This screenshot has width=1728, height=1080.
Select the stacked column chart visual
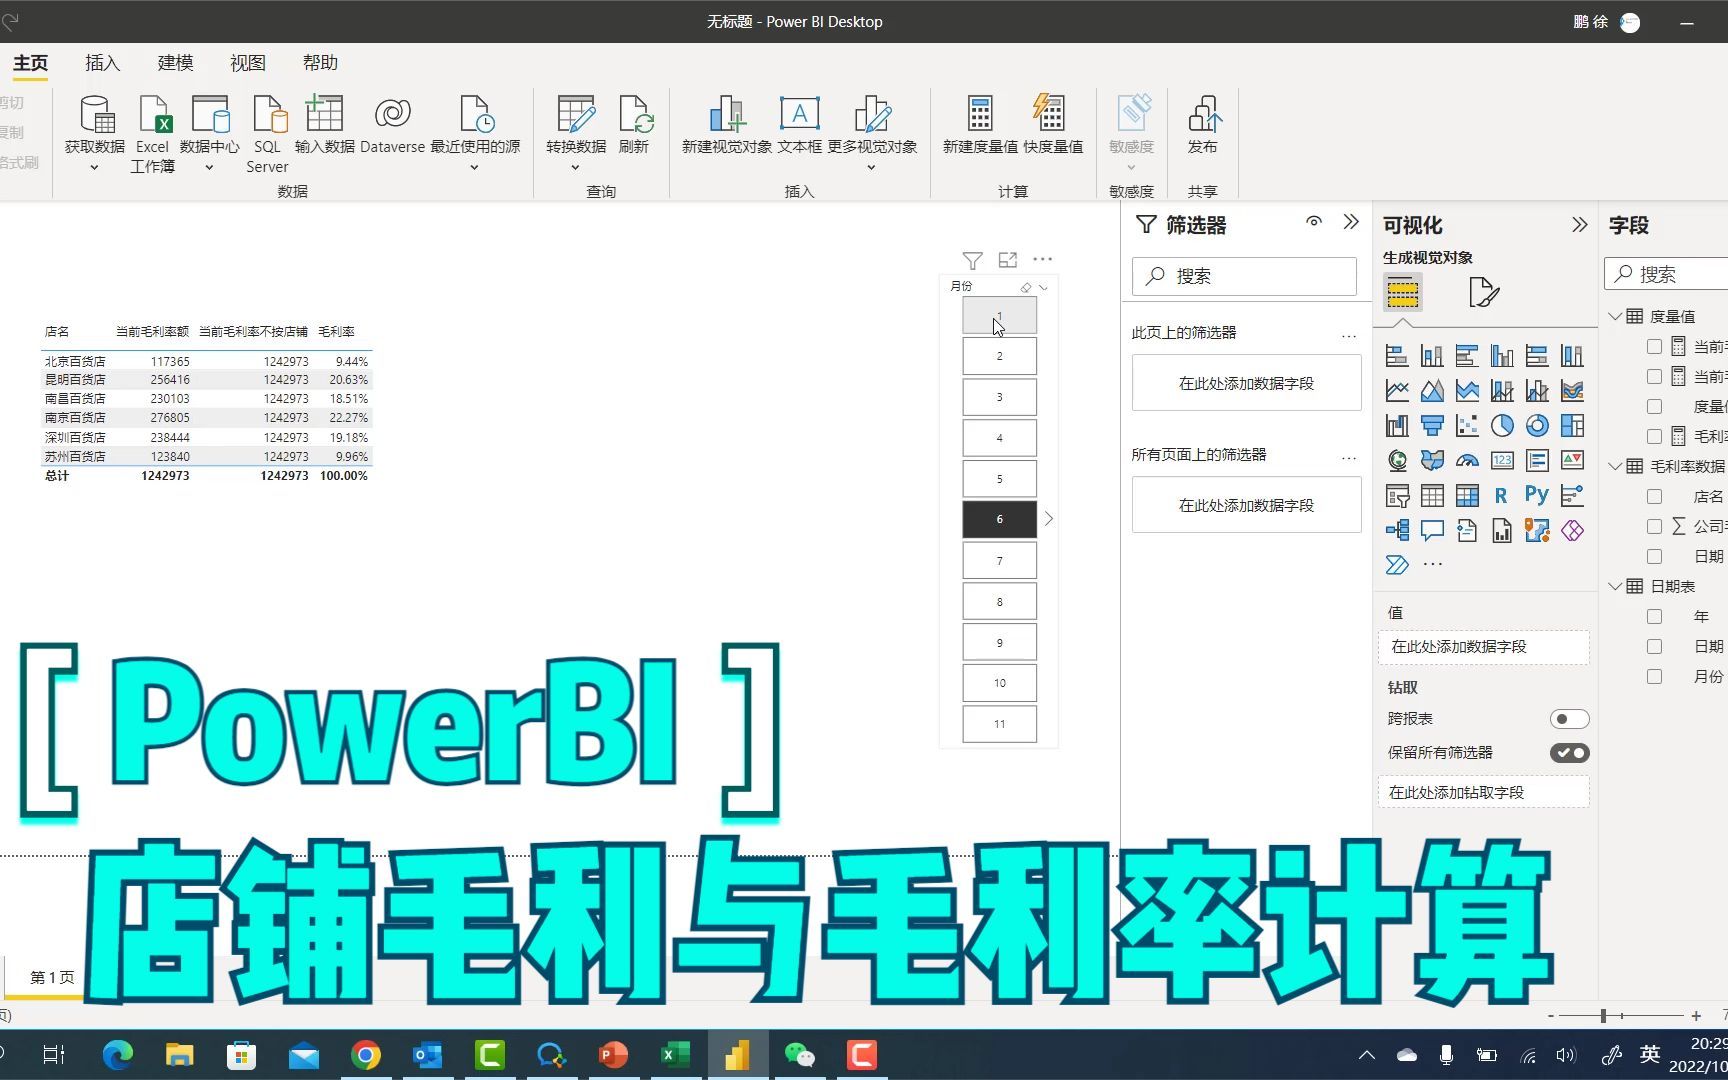(1432, 356)
